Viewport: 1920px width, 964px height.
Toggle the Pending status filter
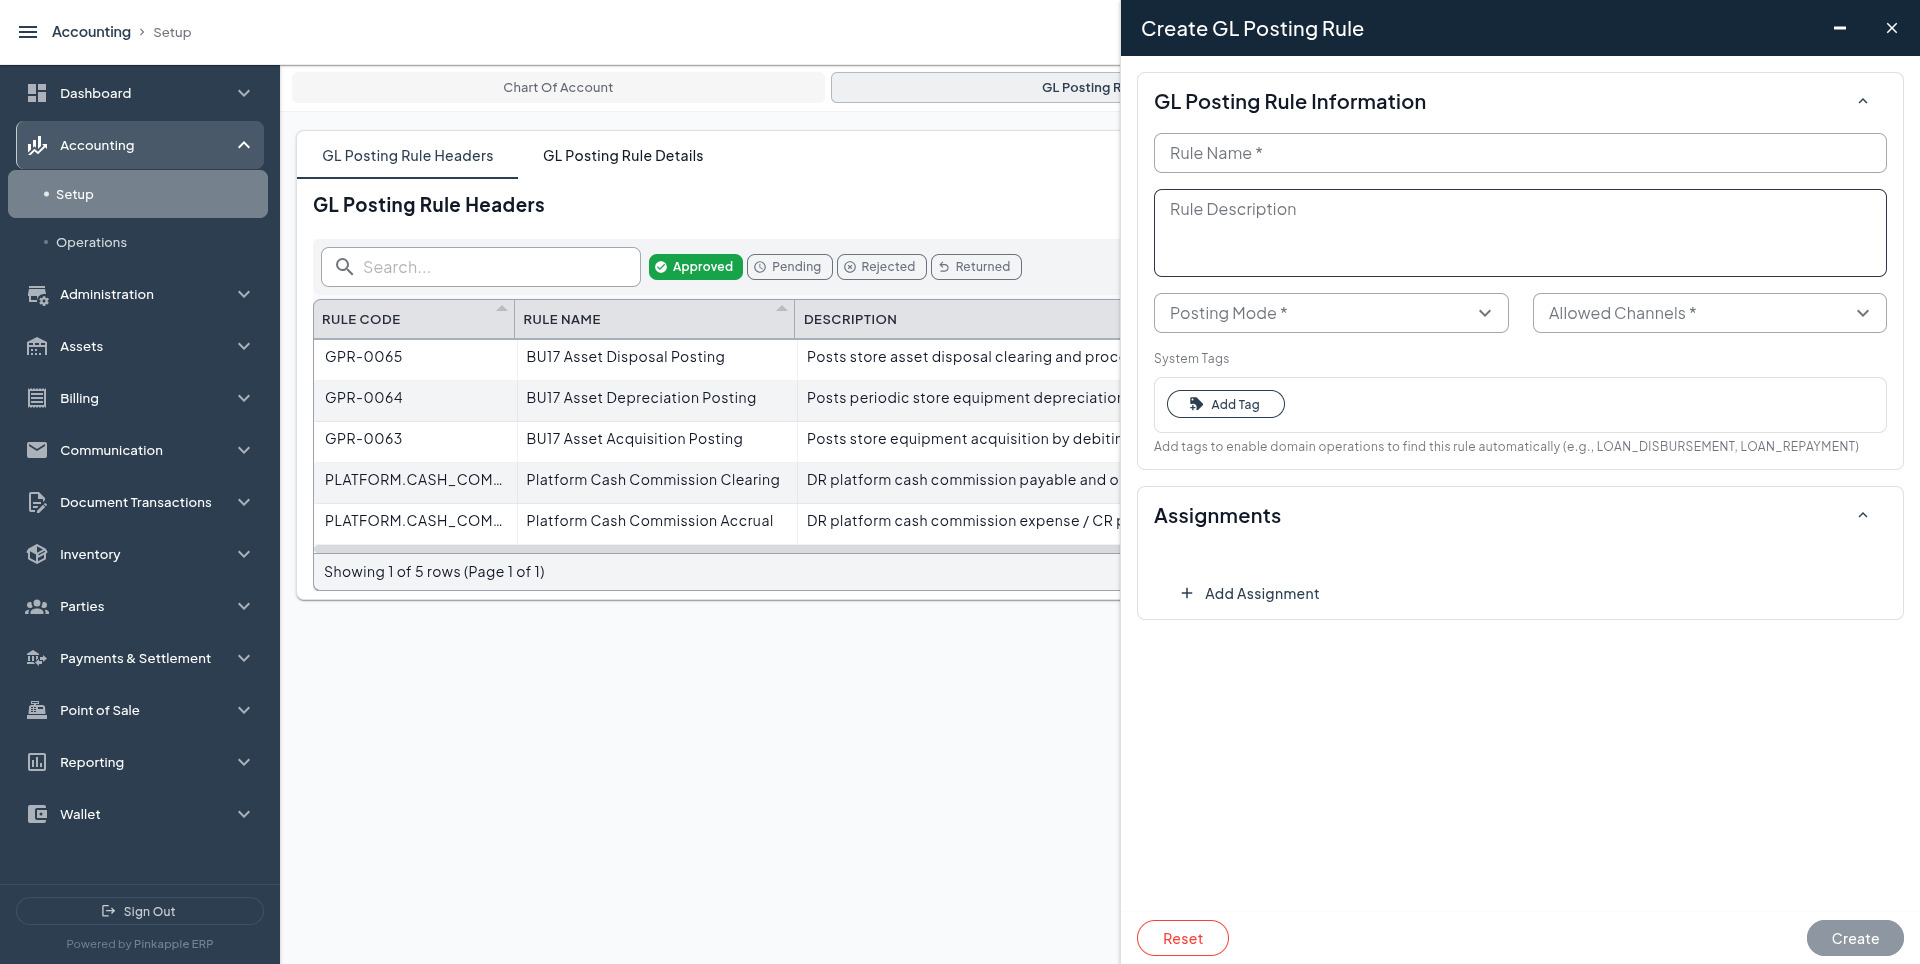[x=789, y=267]
